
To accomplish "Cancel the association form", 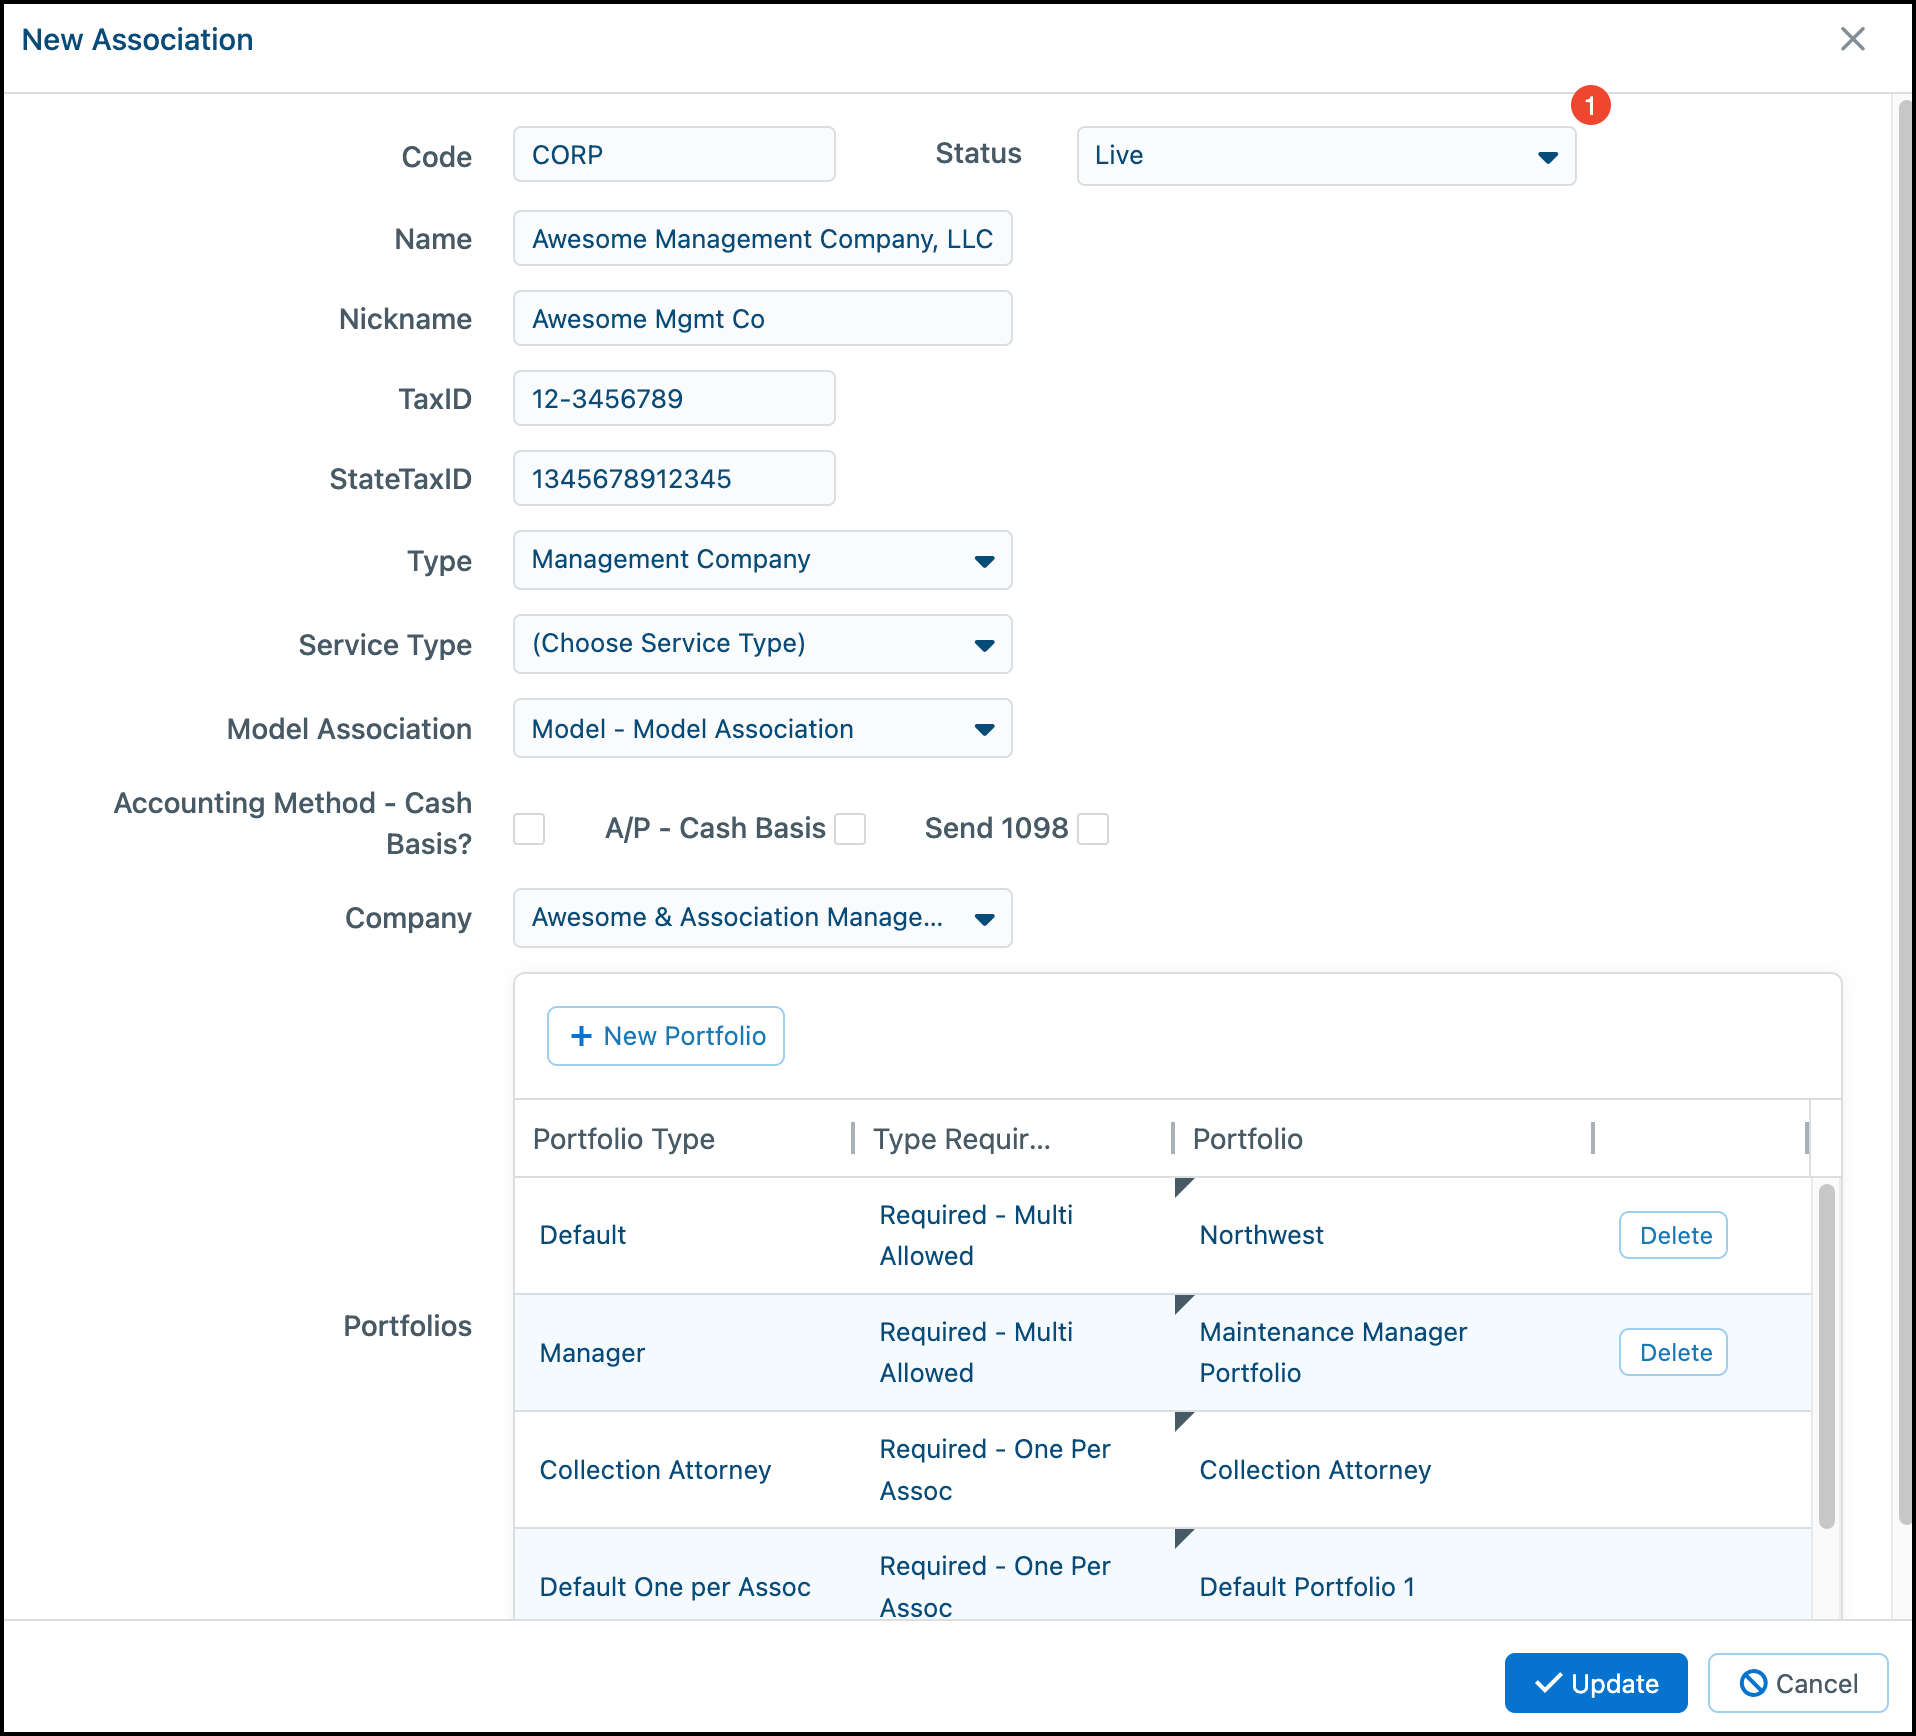I will (x=1798, y=1683).
